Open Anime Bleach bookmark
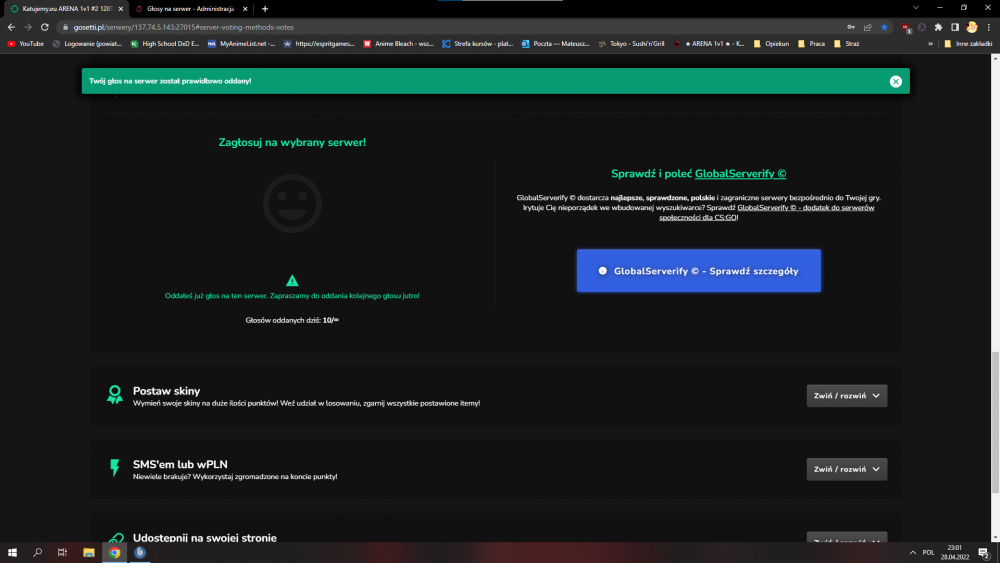 [398, 44]
